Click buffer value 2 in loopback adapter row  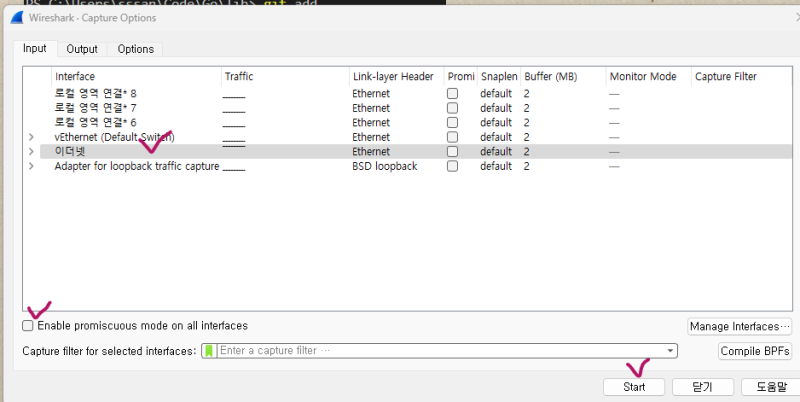click(x=527, y=166)
